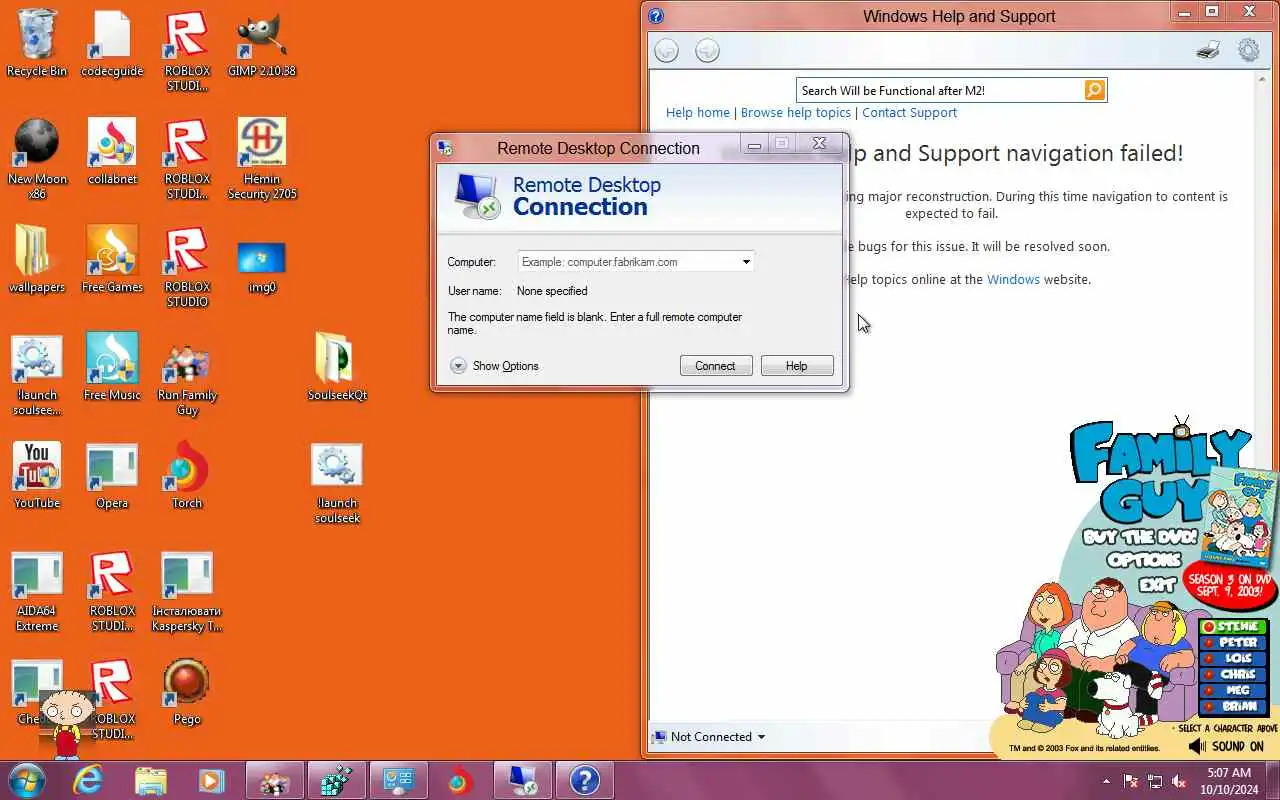
Task: Open the Recycle Bin desktop icon
Action: click(x=37, y=44)
